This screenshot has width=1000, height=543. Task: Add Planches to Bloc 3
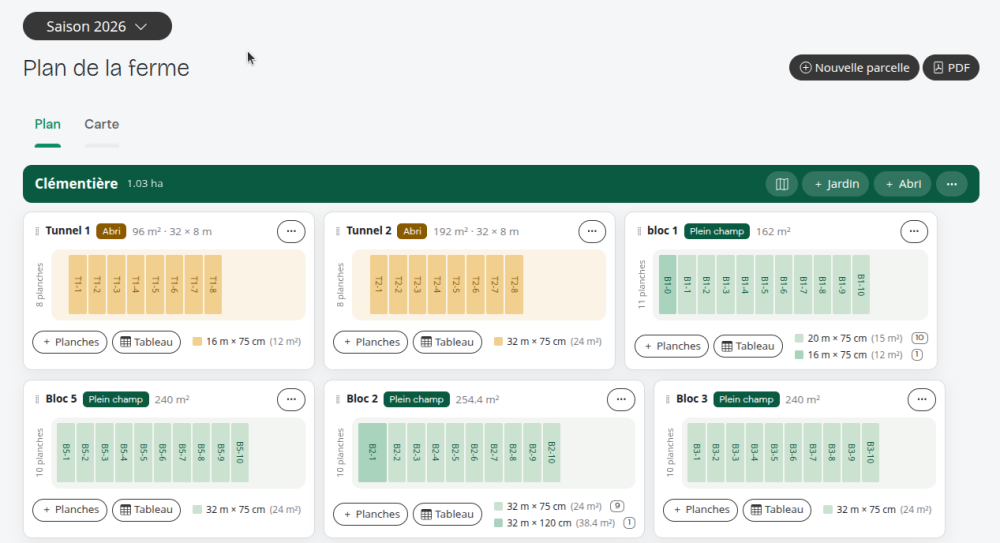point(701,510)
